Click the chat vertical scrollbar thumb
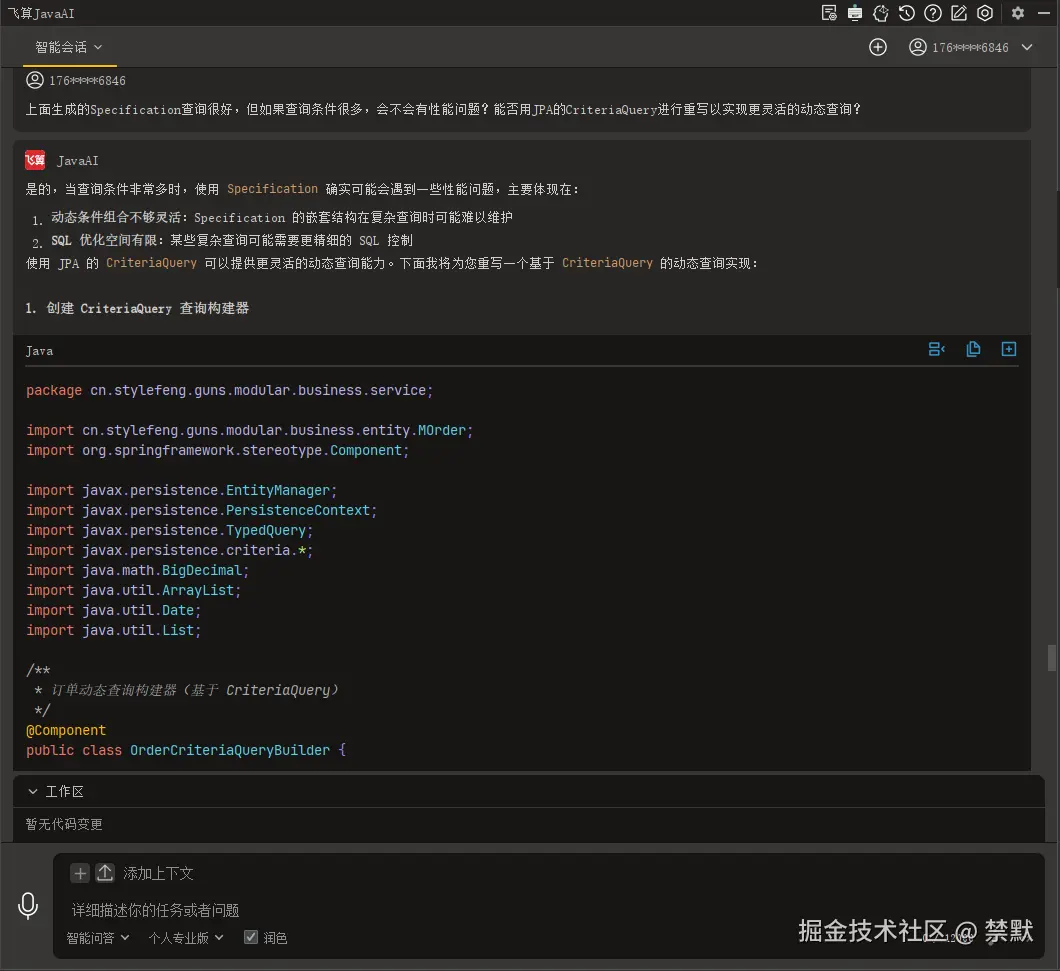The height and width of the screenshot is (971, 1060). click(x=1051, y=658)
